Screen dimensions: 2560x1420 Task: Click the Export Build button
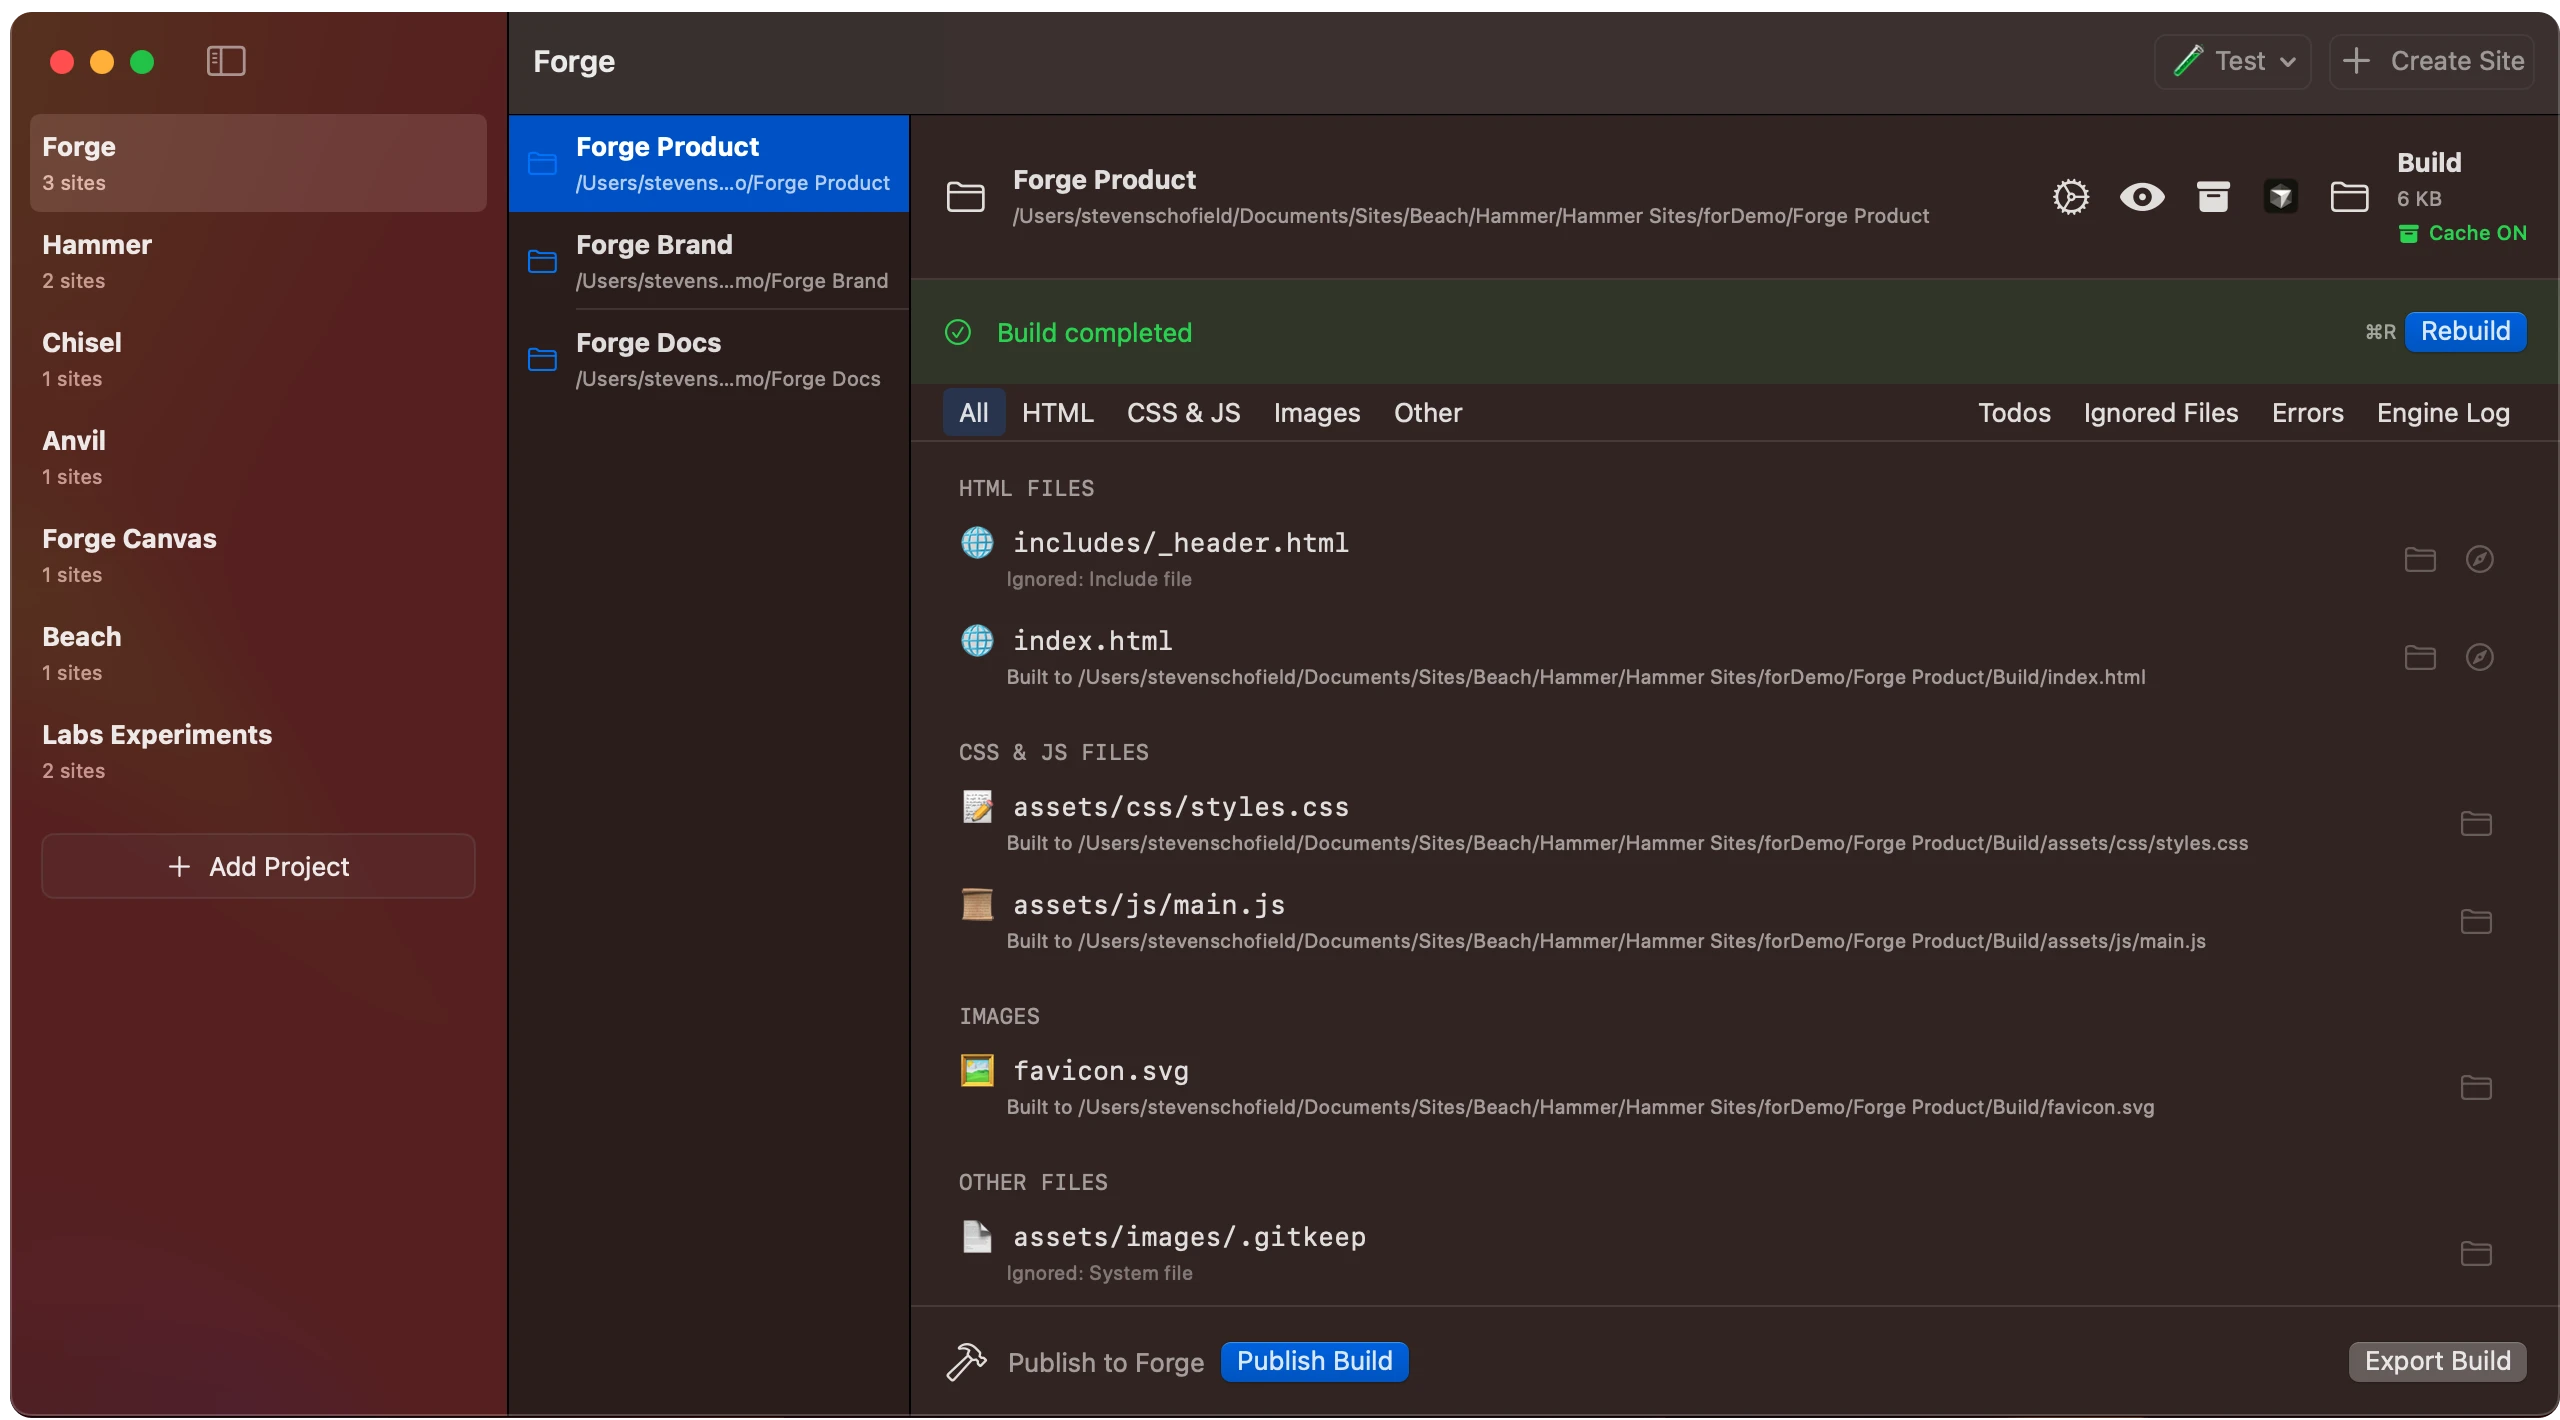click(2437, 1361)
